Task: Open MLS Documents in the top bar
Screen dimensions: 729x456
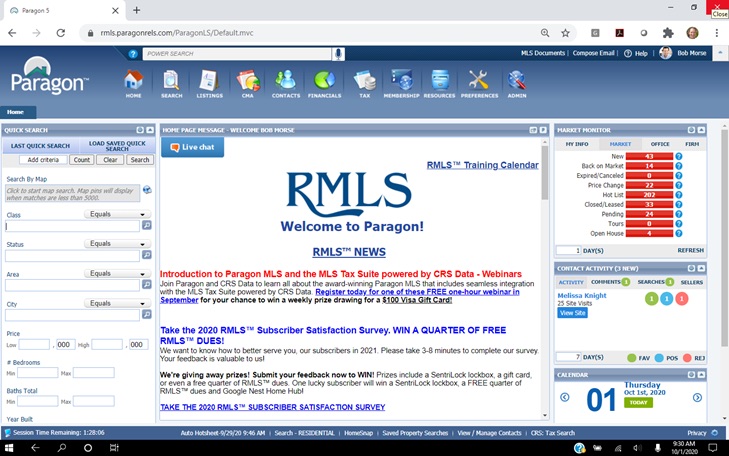Action: point(543,53)
